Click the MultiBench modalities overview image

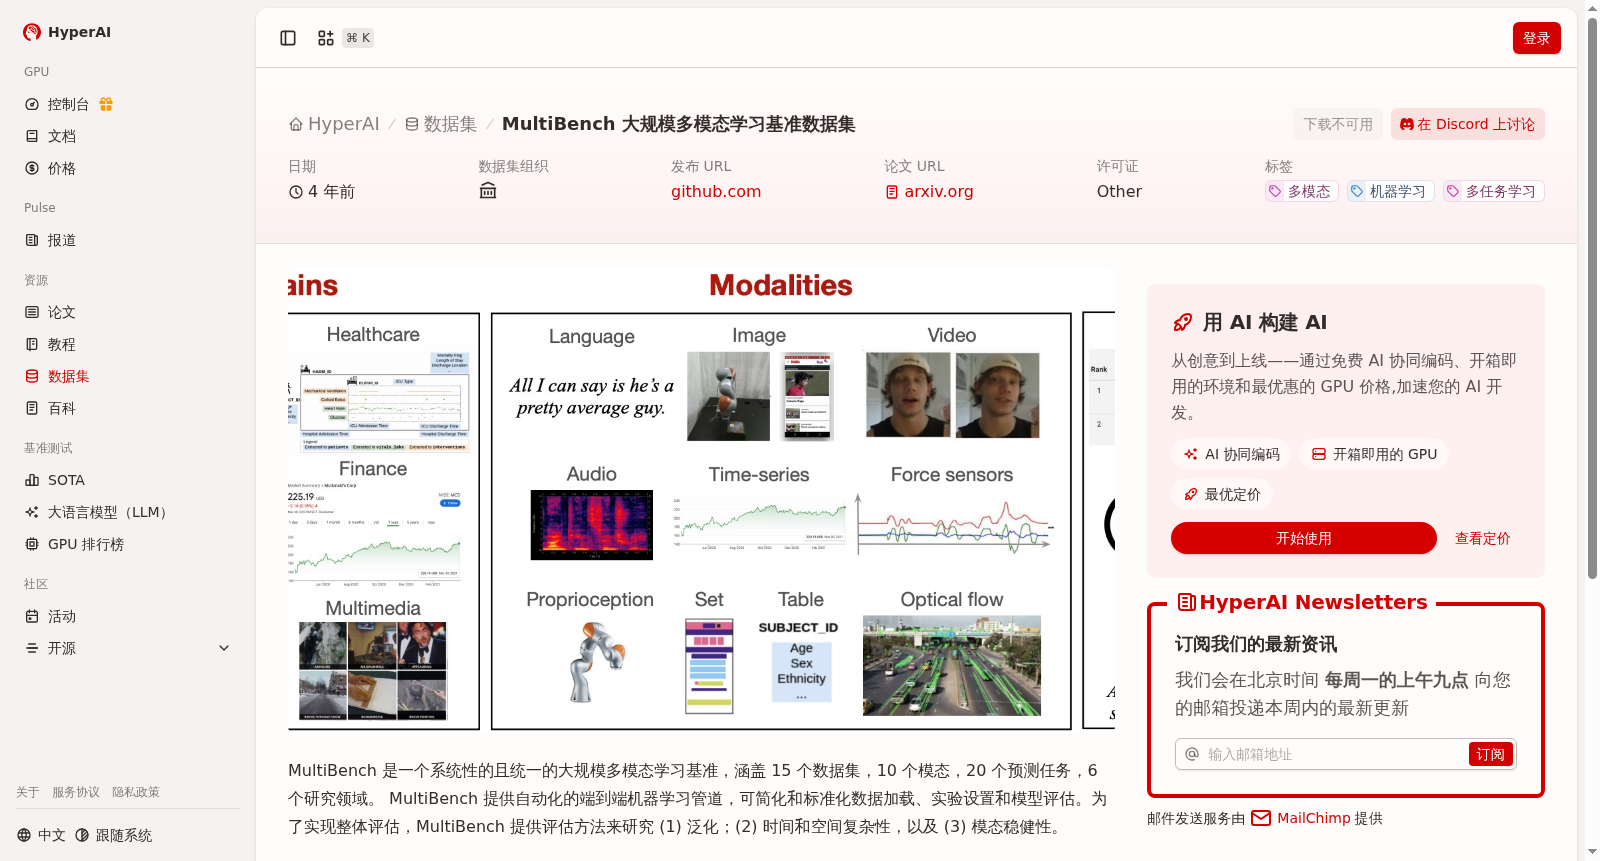coord(701,500)
